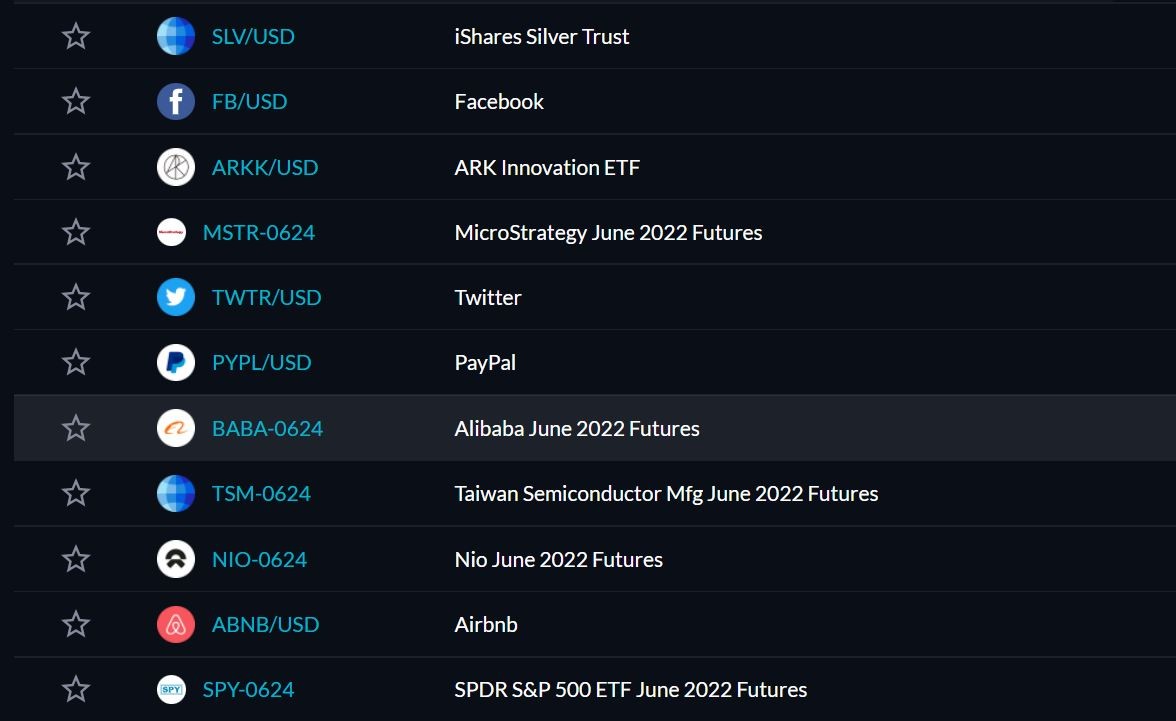Star the ABNB/USD market row

point(76,624)
